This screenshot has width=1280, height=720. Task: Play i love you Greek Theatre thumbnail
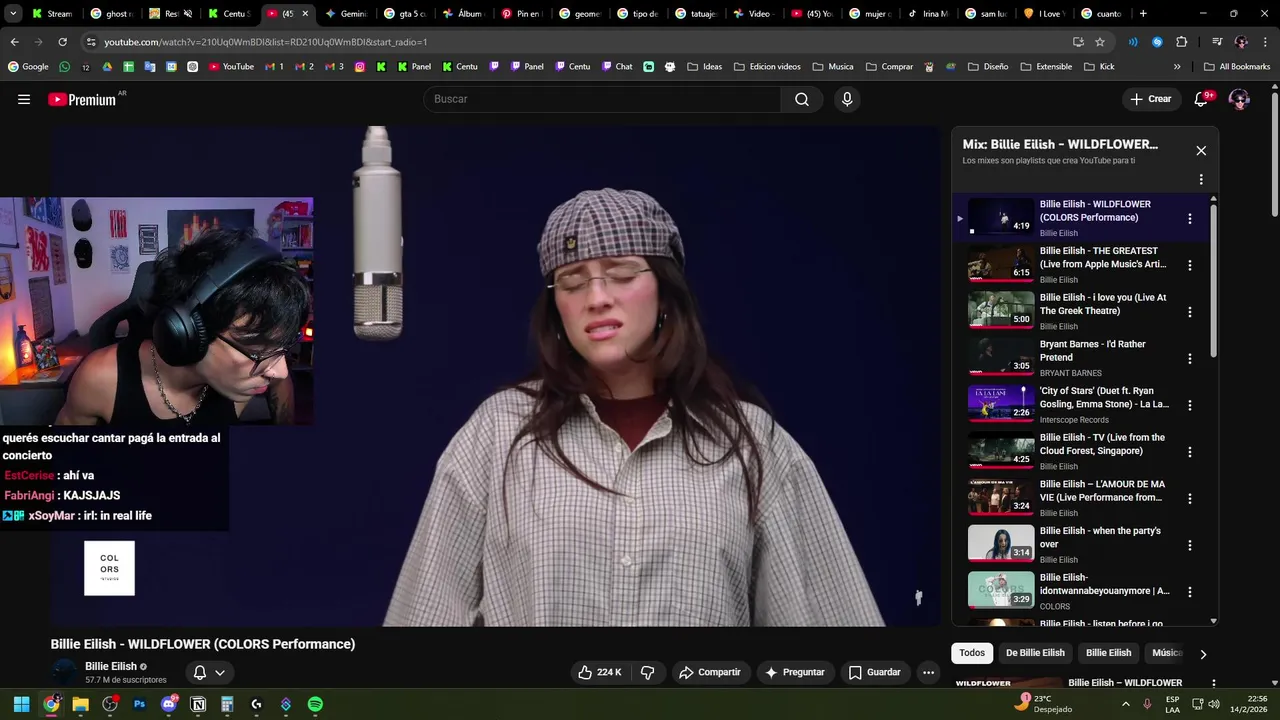pyautogui.click(x=1001, y=311)
